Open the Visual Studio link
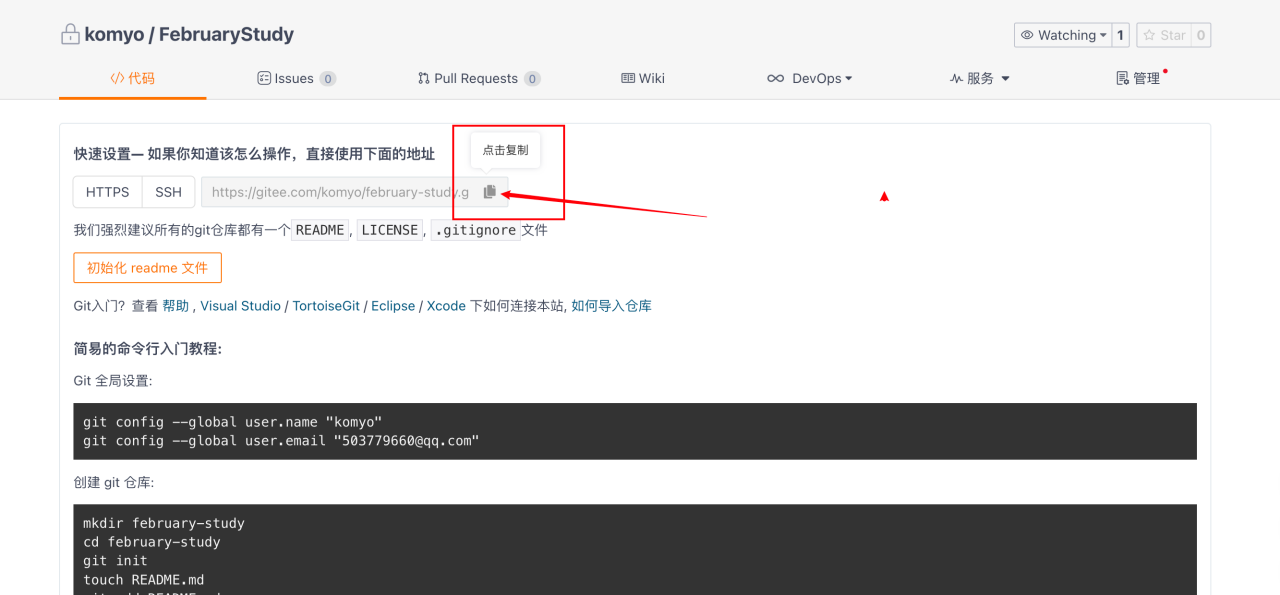Image resolution: width=1280 pixels, height=595 pixels. (x=240, y=306)
